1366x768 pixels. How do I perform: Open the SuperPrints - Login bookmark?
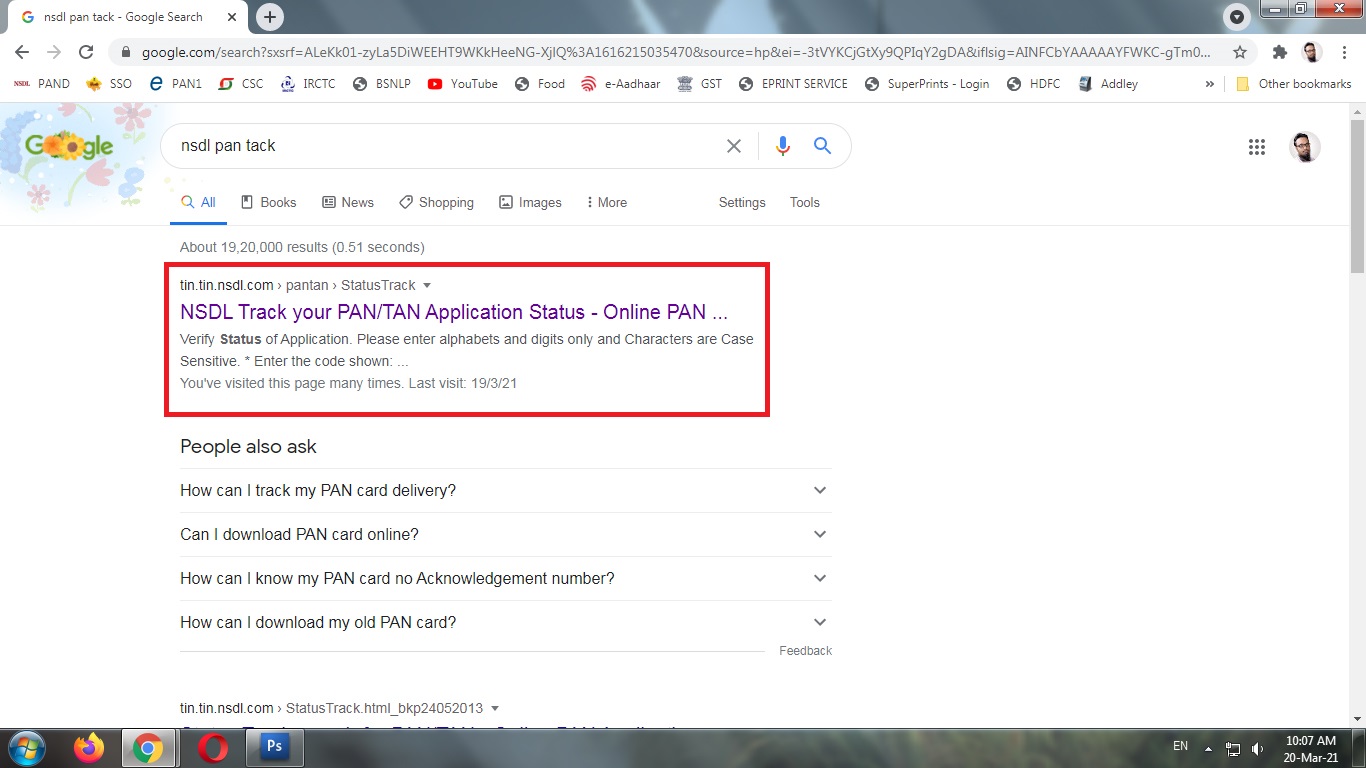[927, 84]
